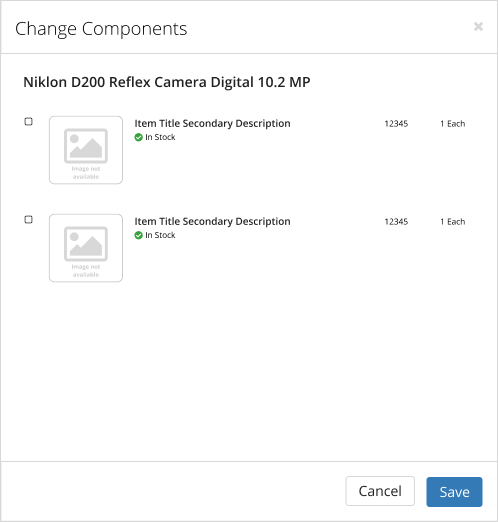The height and width of the screenshot is (522, 498).
Task: Click the first item's placeholder picture icon
Action: click(x=86, y=146)
